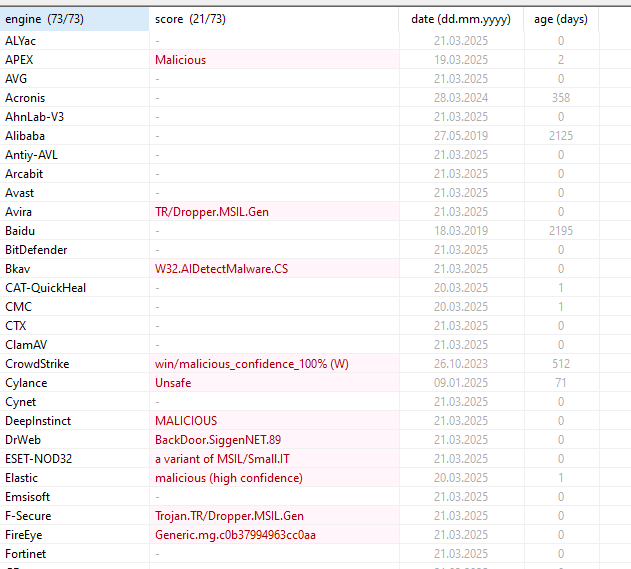Select the Acronis engine name
The image size is (631, 569).
pyautogui.click(x=25, y=98)
